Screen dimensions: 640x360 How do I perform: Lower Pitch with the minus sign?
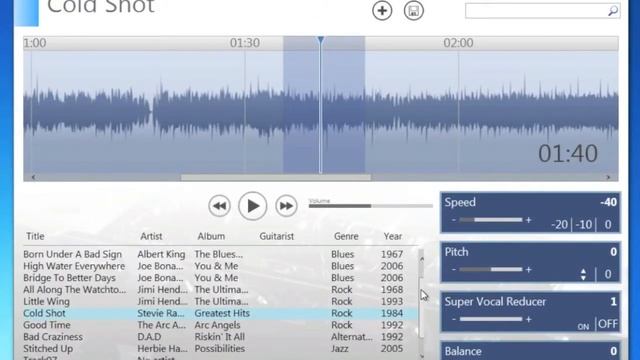453,269
